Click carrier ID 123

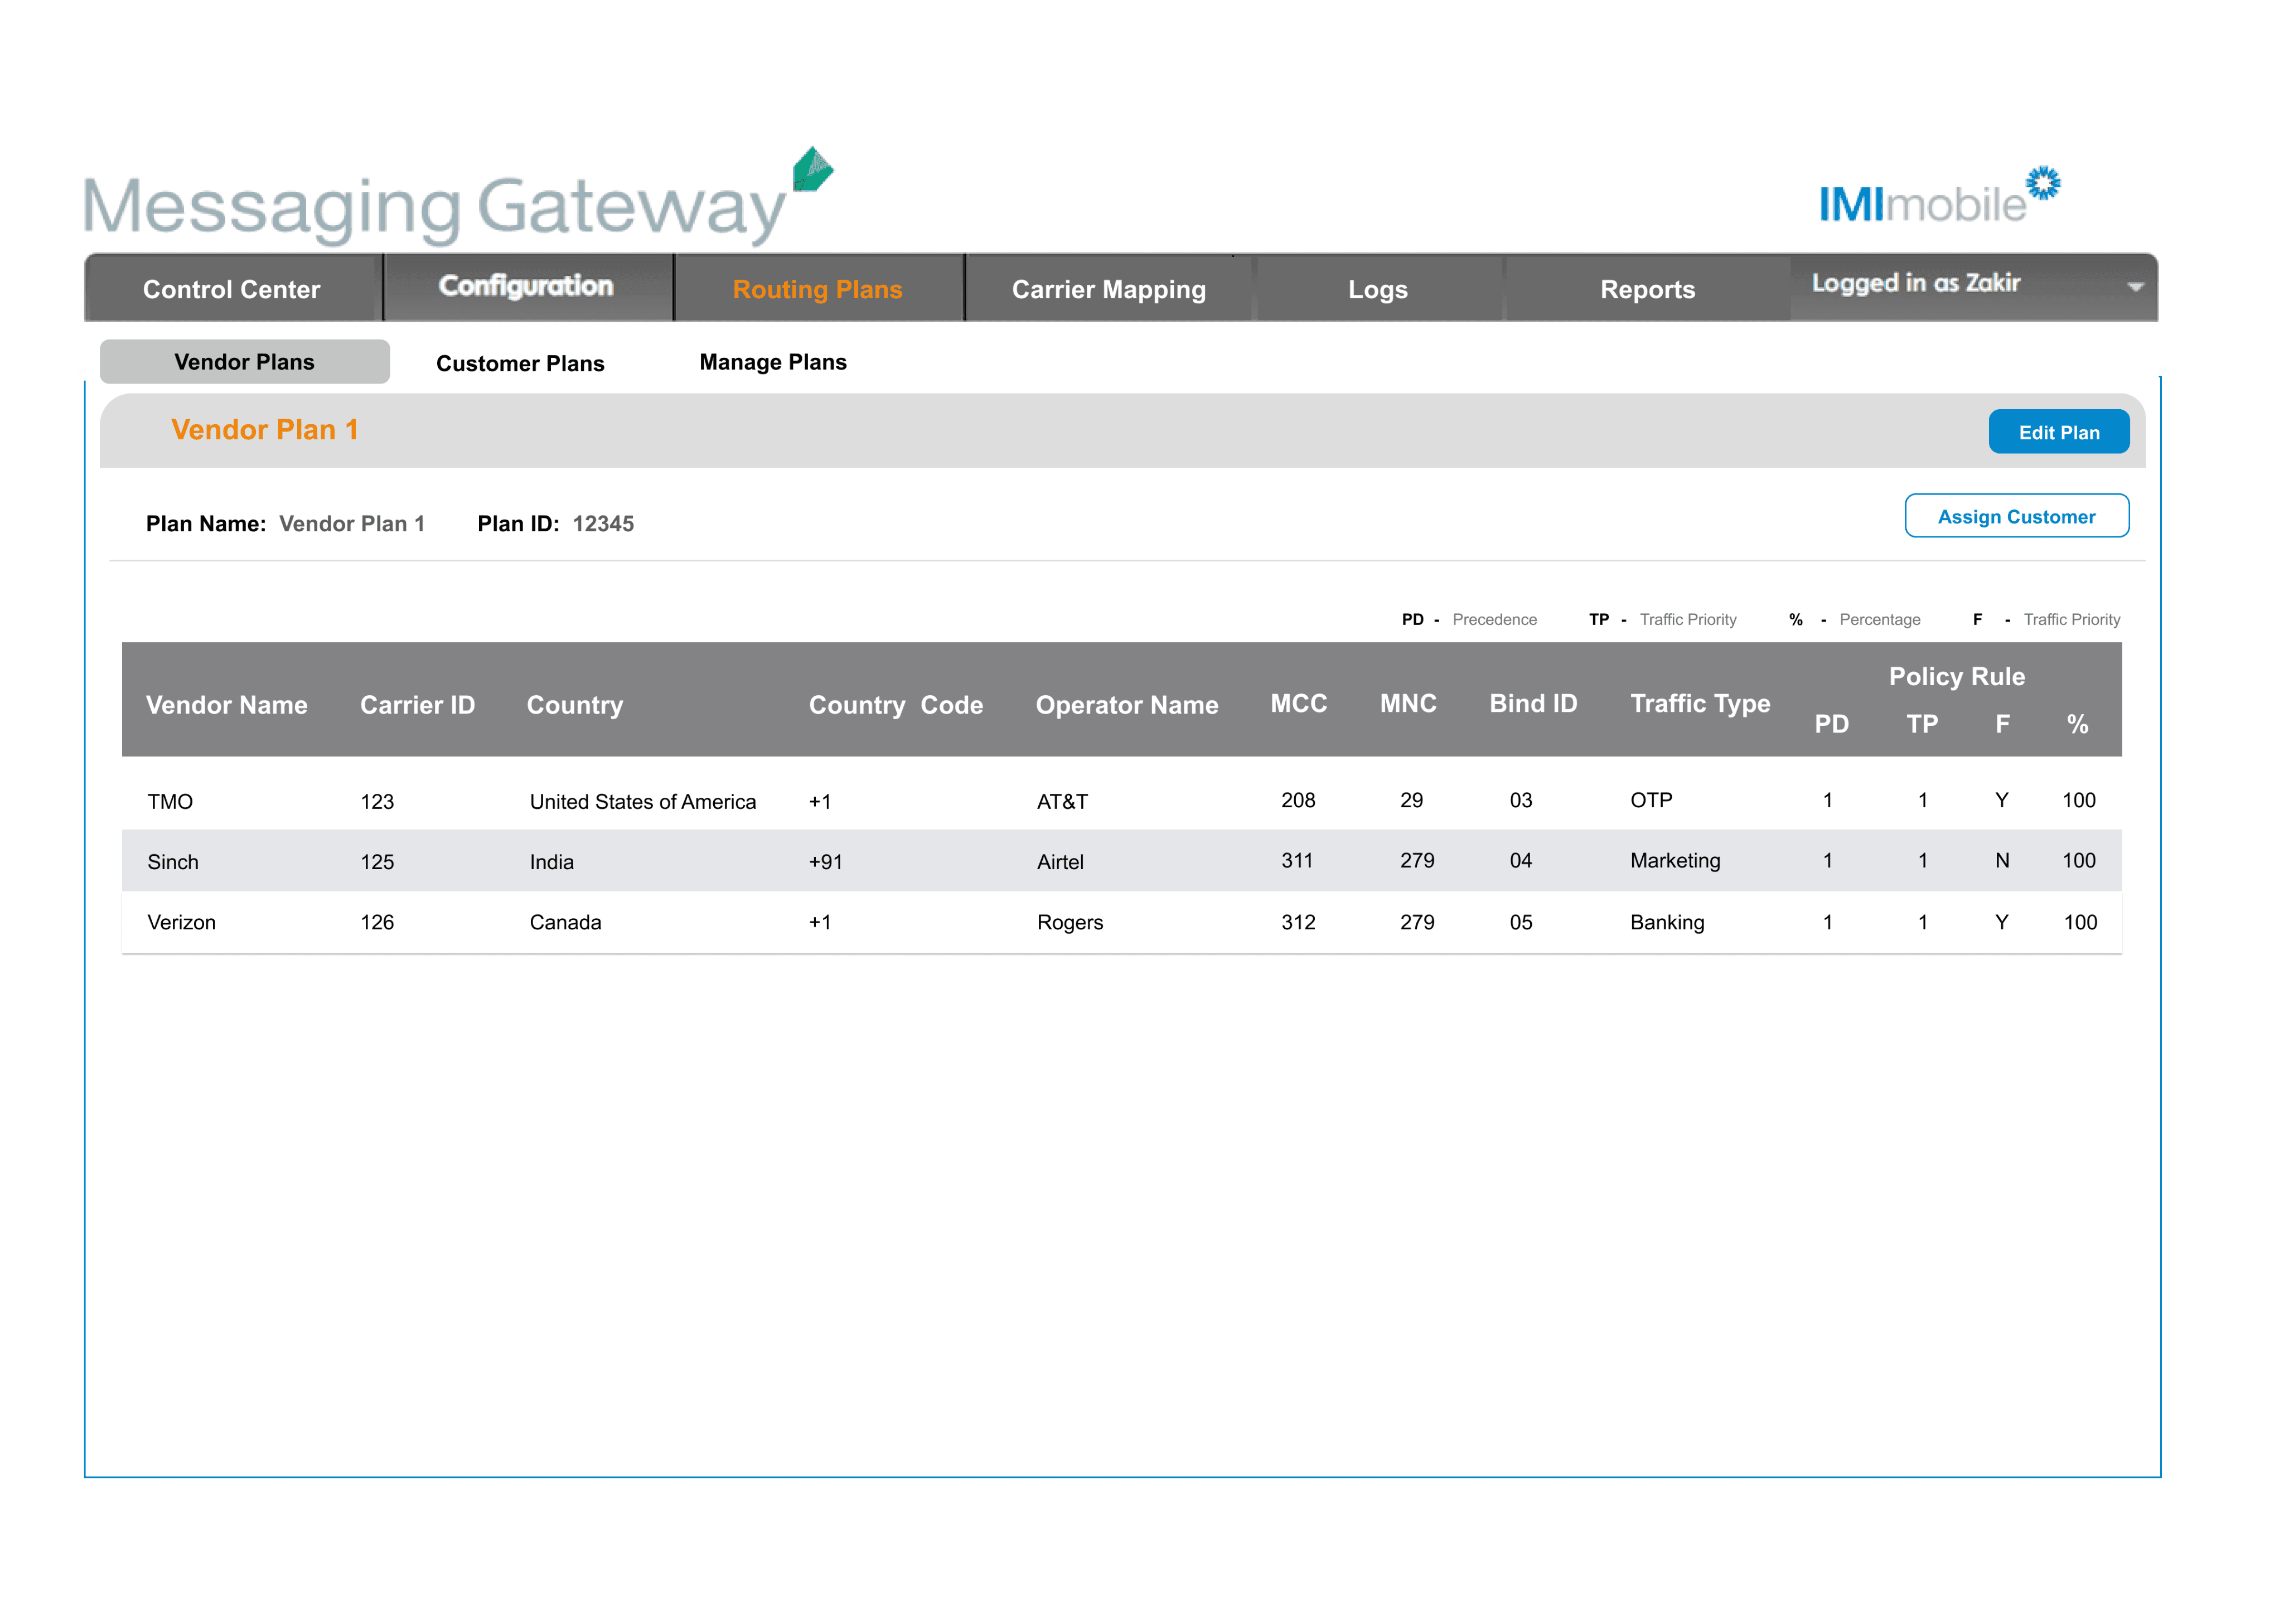[377, 802]
